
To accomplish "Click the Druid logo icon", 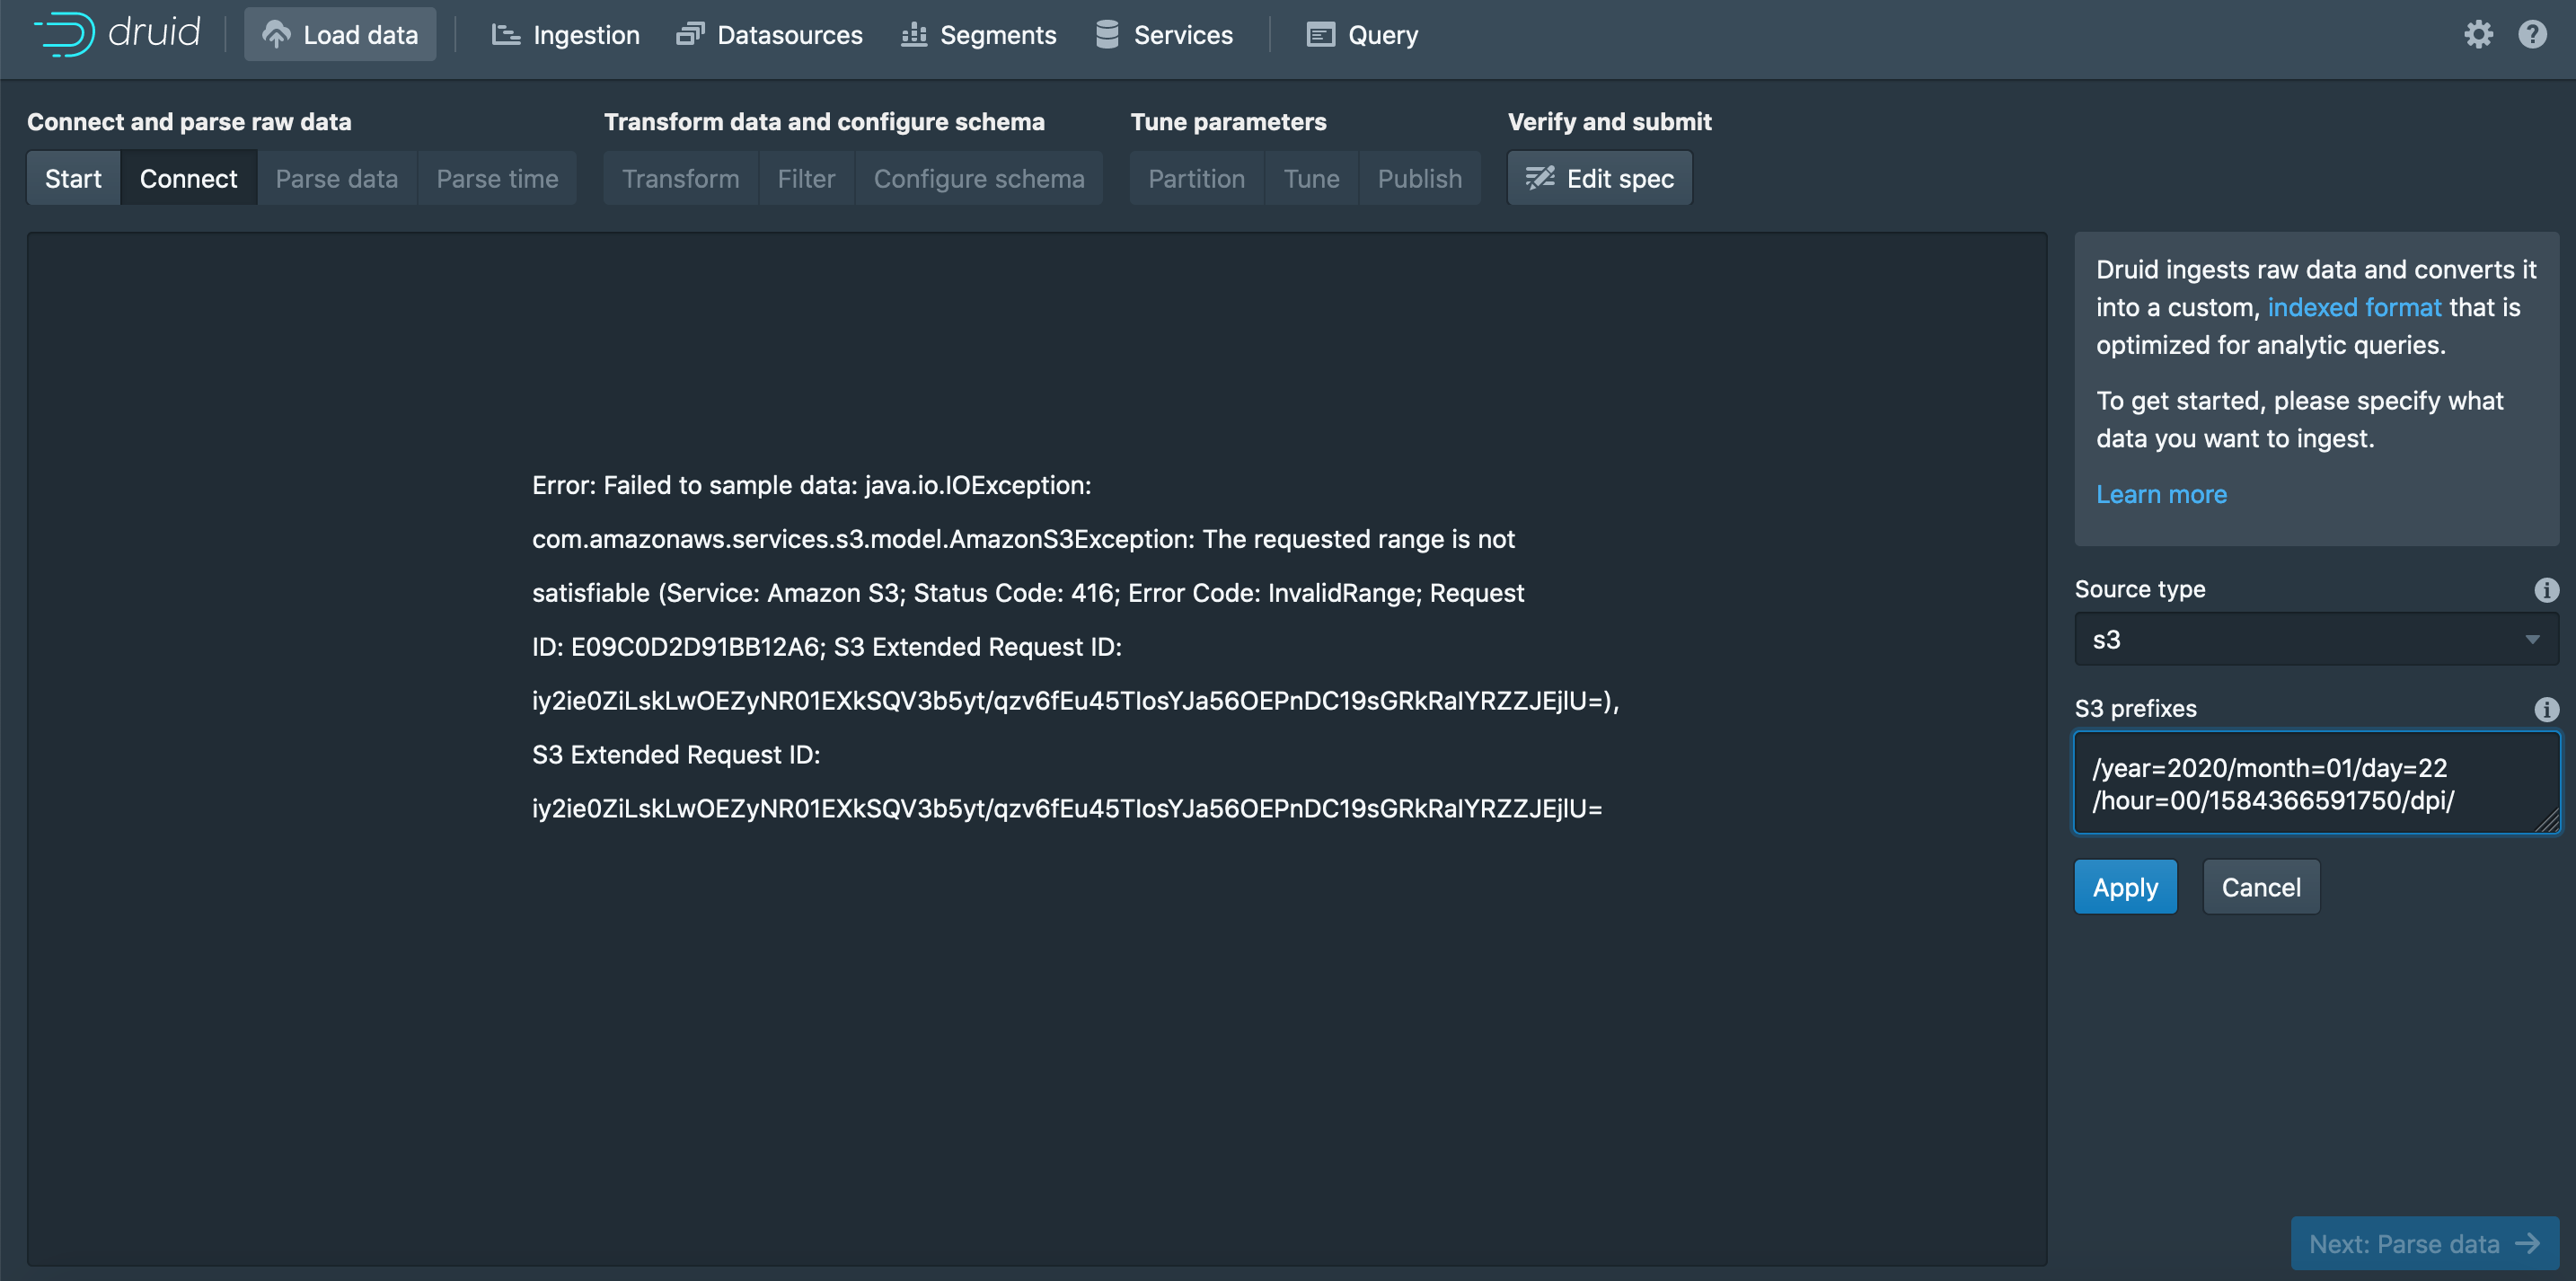I will click(x=64, y=34).
